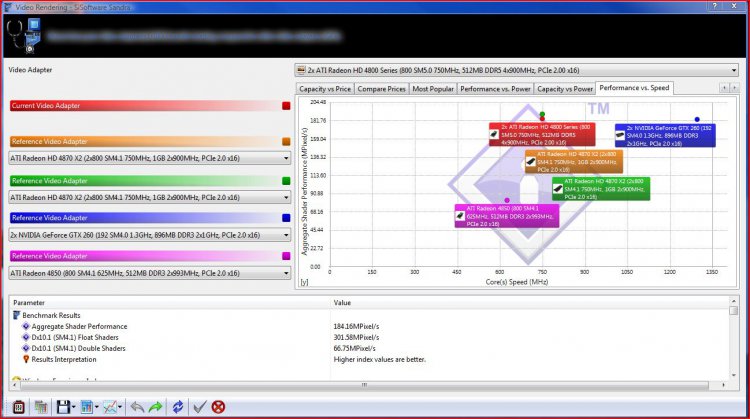This screenshot has height=419, width=750.
Task: Click the orange ATI Radeon HD 4870 X2 chart label
Action: tap(574, 162)
